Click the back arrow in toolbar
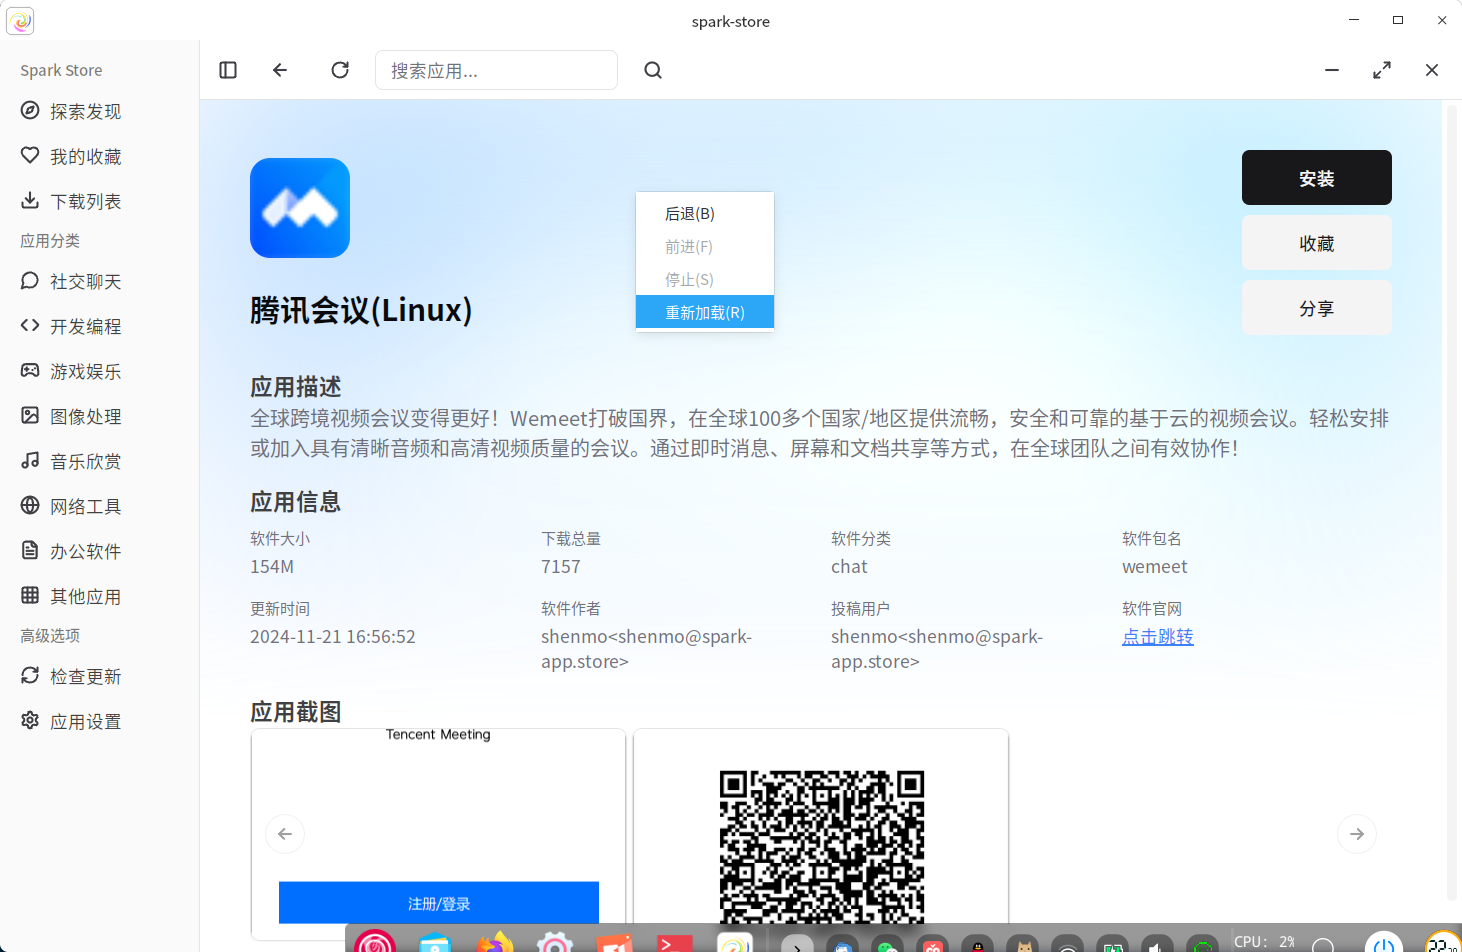 tap(280, 70)
